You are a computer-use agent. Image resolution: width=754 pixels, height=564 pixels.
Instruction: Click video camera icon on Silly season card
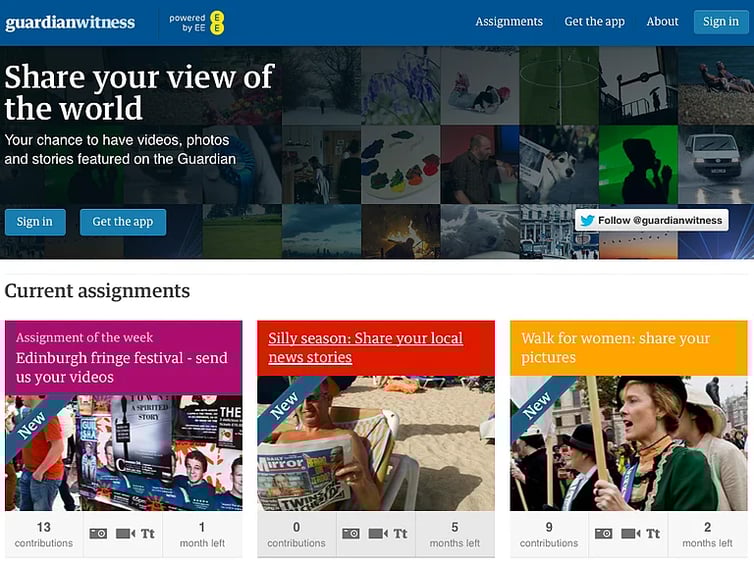[x=378, y=534]
